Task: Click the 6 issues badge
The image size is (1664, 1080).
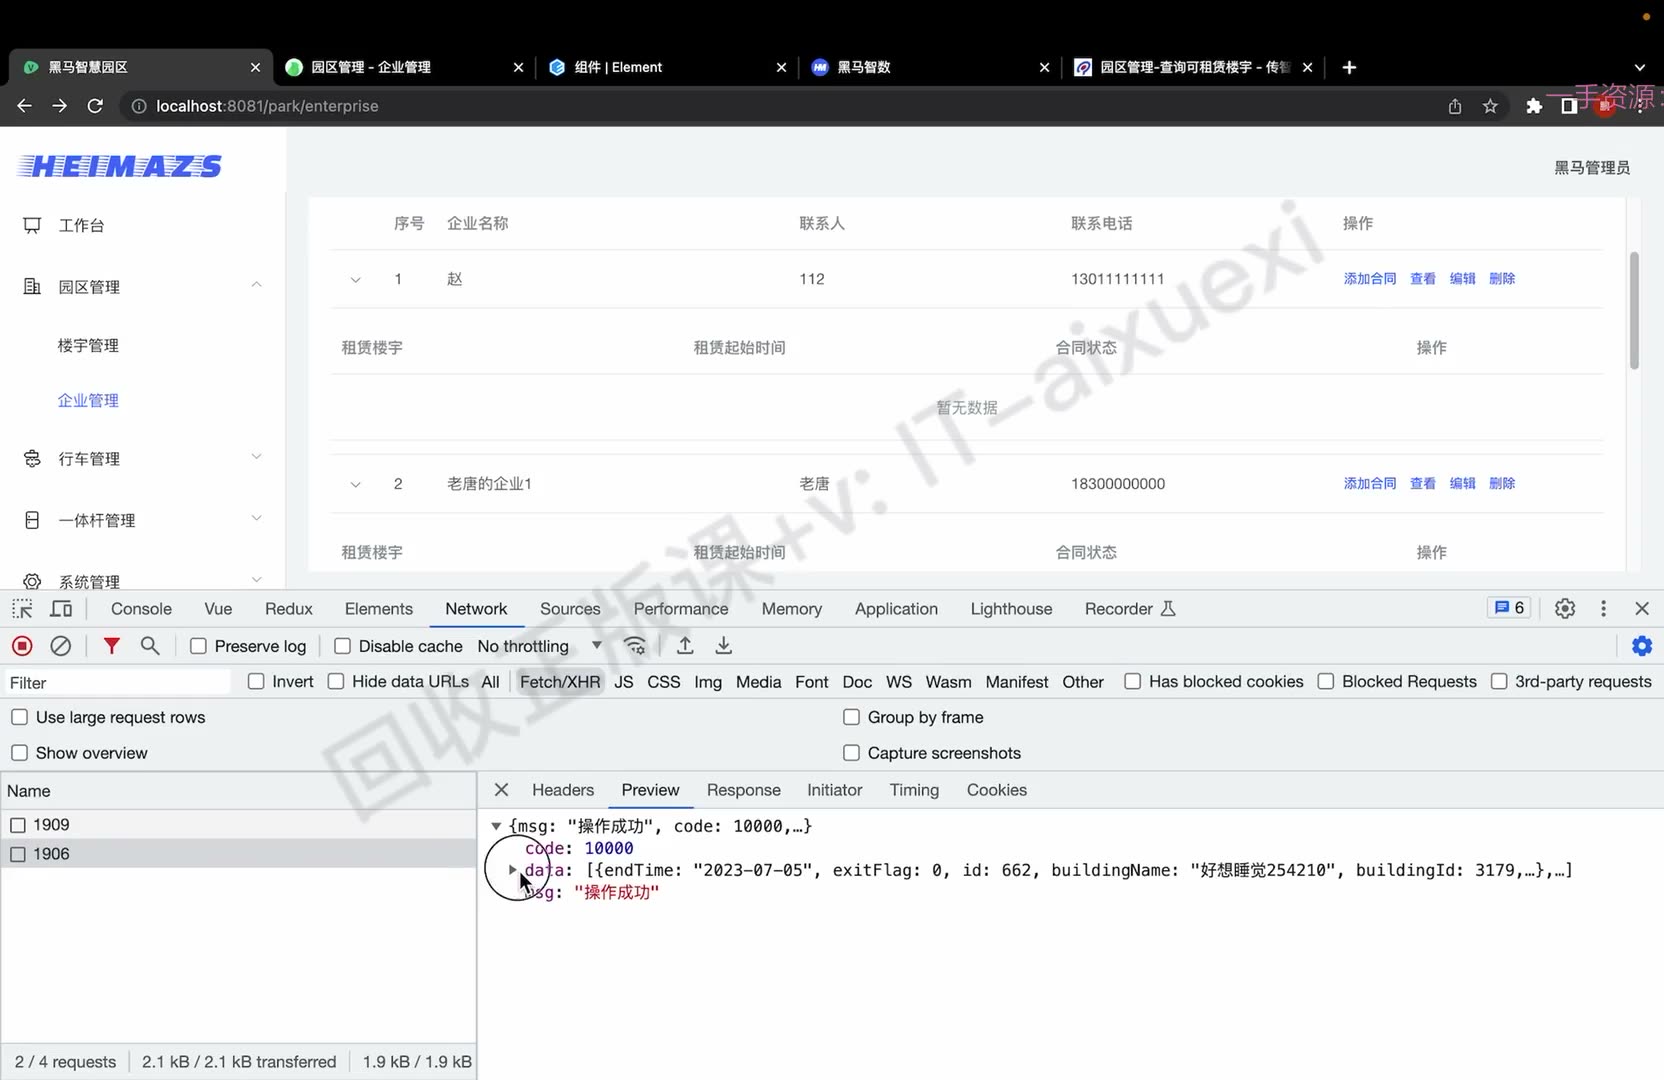Action: coord(1509,608)
